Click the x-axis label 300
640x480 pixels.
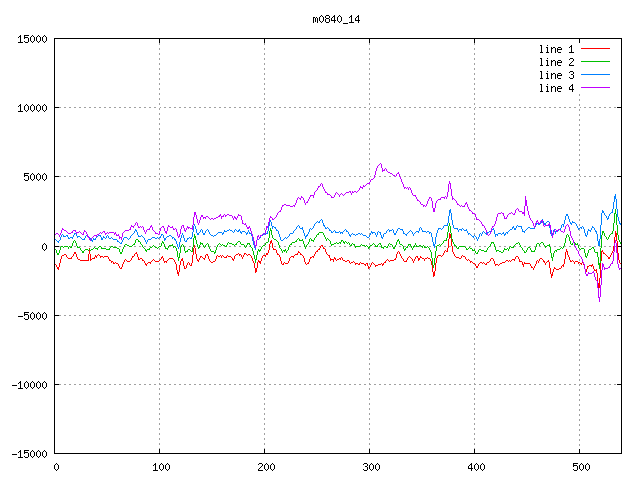(371, 467)
